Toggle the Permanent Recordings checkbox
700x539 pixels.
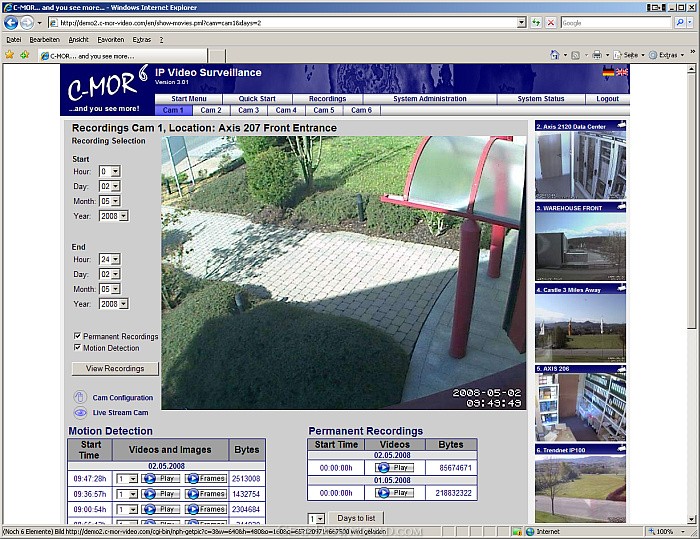77,336
